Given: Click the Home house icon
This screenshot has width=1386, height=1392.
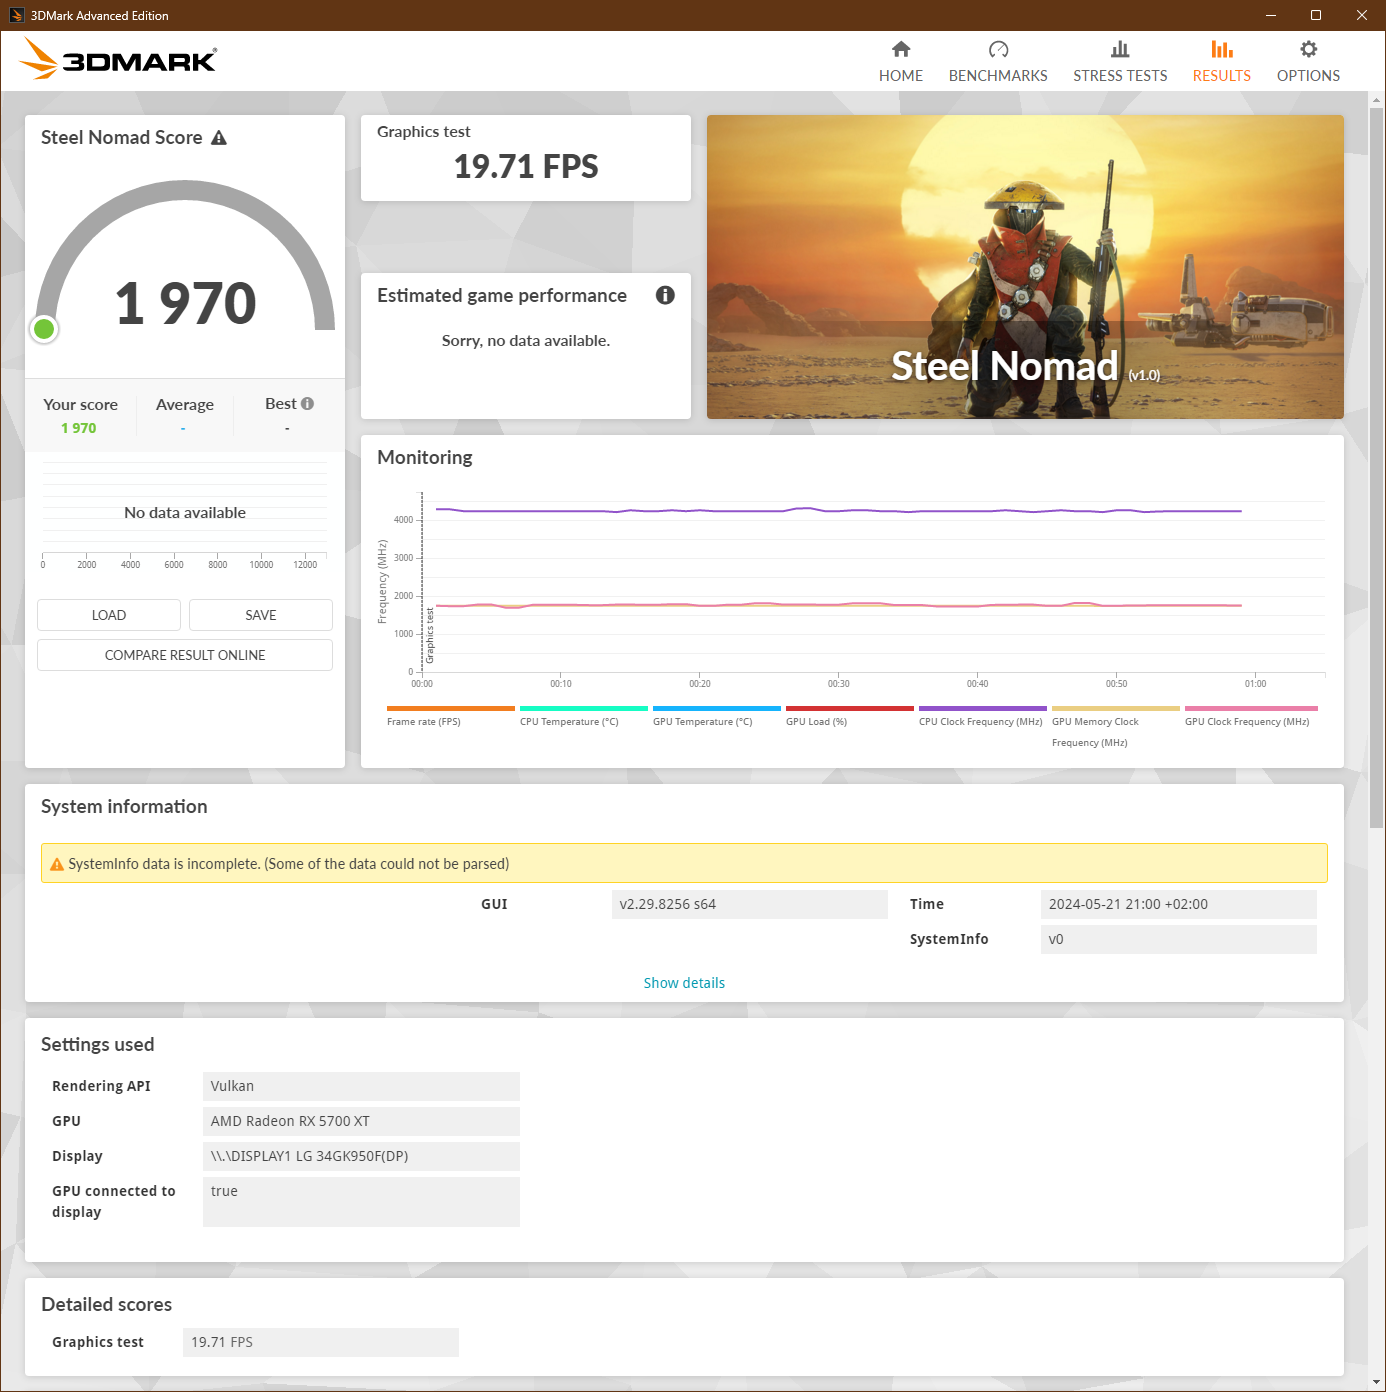Looking at the screenshot, I should [x=901, y=49].
